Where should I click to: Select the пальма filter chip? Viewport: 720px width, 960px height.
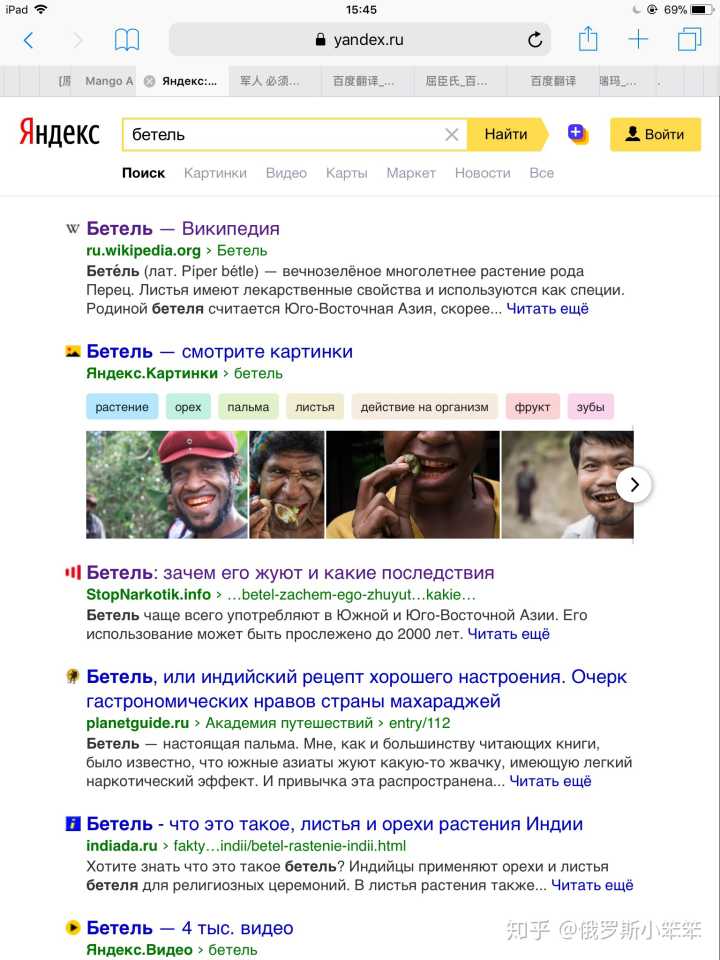(x=248, y=407)
